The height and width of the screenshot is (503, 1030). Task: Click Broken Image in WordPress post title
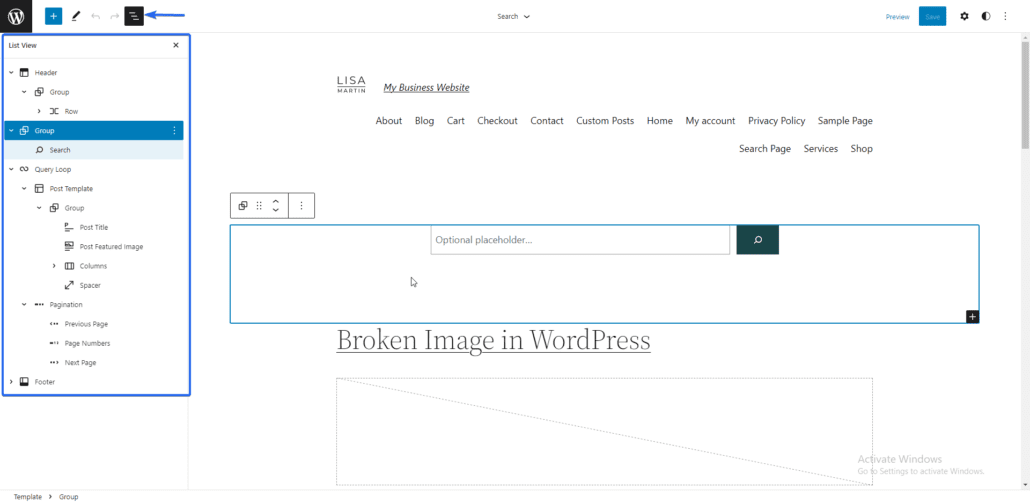pyautogui.click(x=493, y=340)
